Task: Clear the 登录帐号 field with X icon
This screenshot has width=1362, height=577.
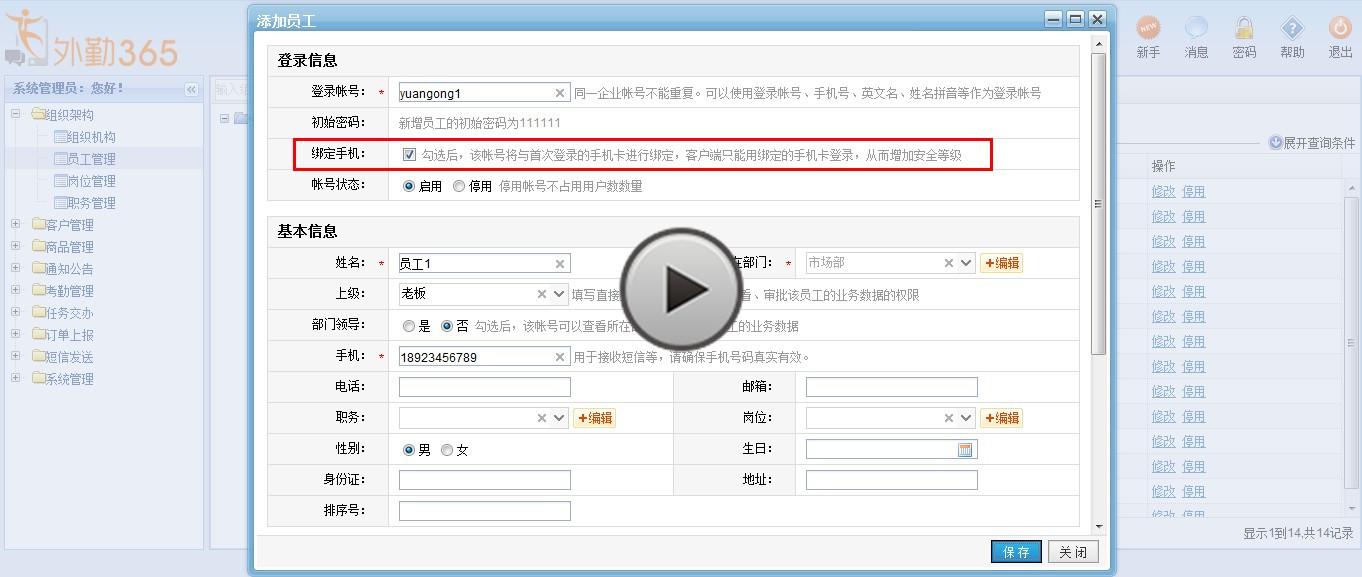Action: pyautogui.click(x=560, y=93)
